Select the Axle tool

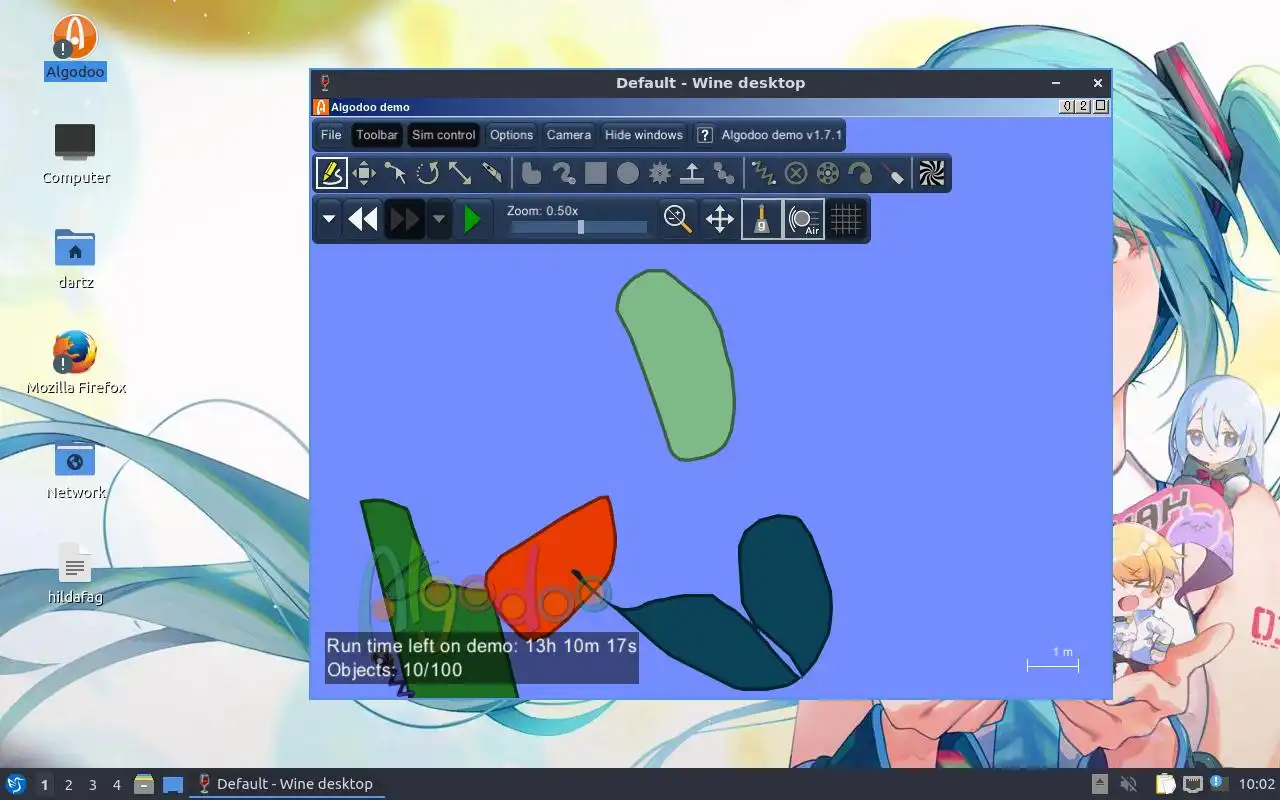(828, 174)
